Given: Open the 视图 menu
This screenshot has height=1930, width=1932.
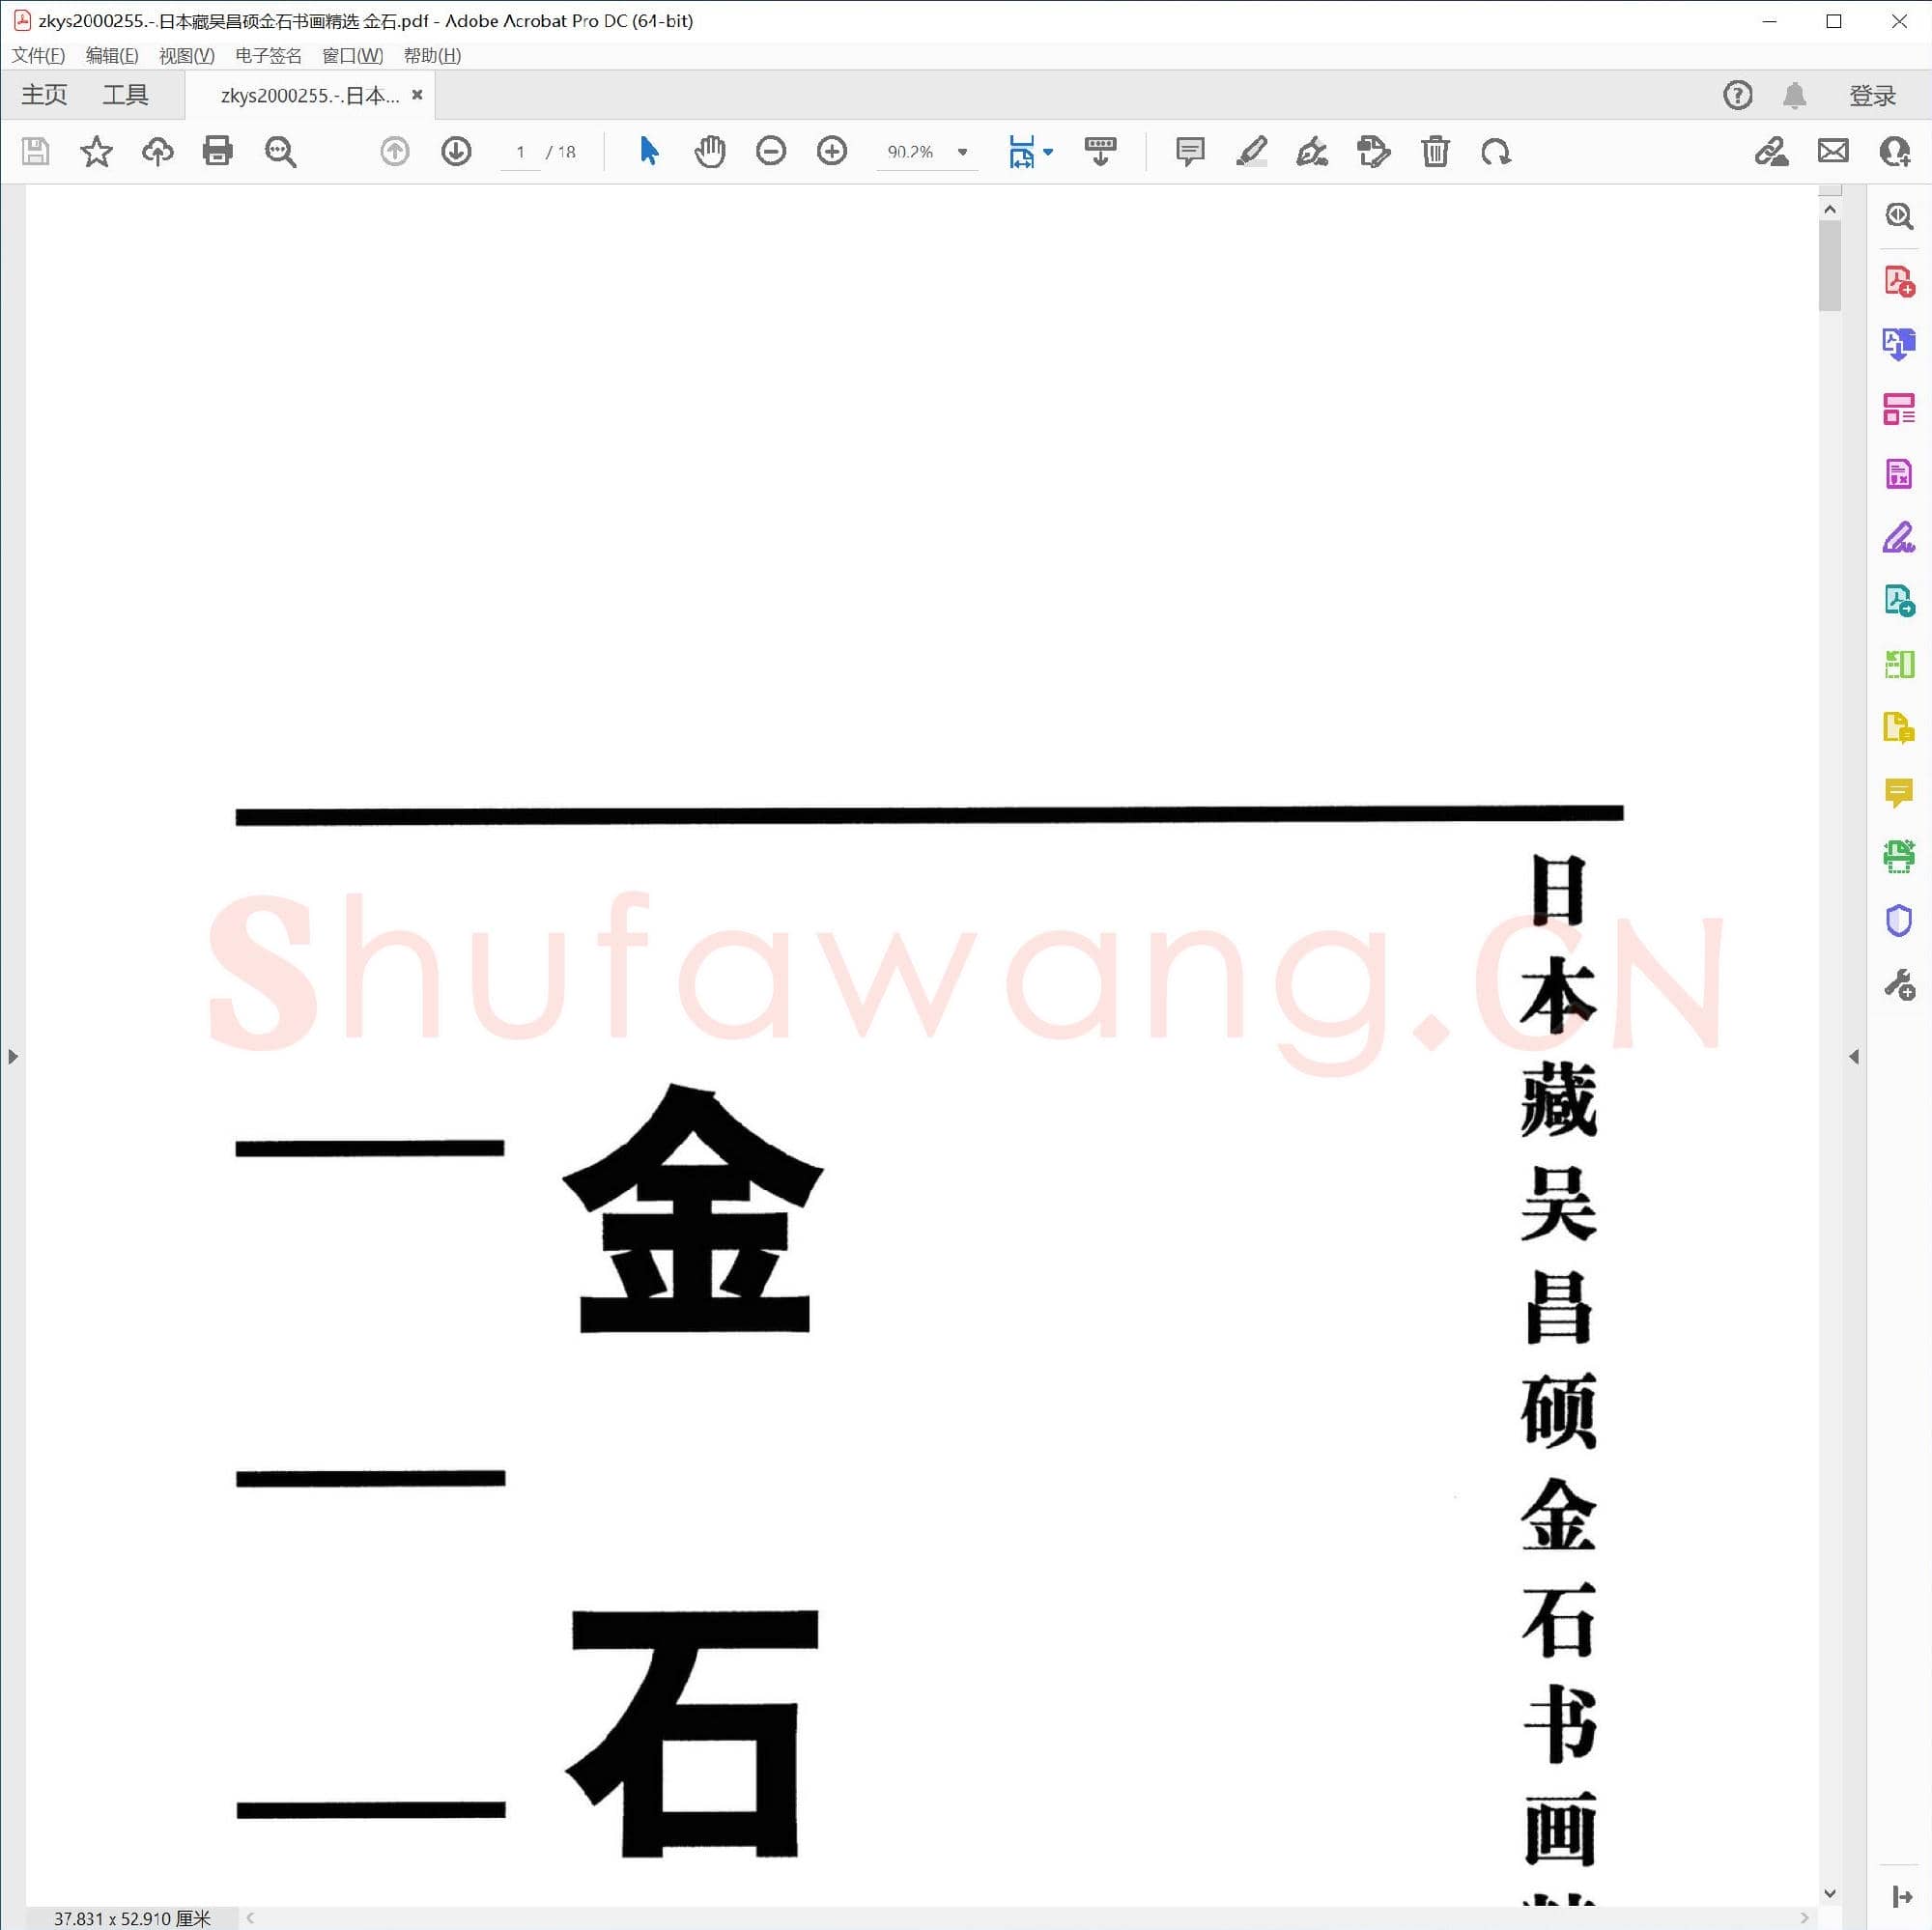Looking at the screenshot, I should click(186, 55).
